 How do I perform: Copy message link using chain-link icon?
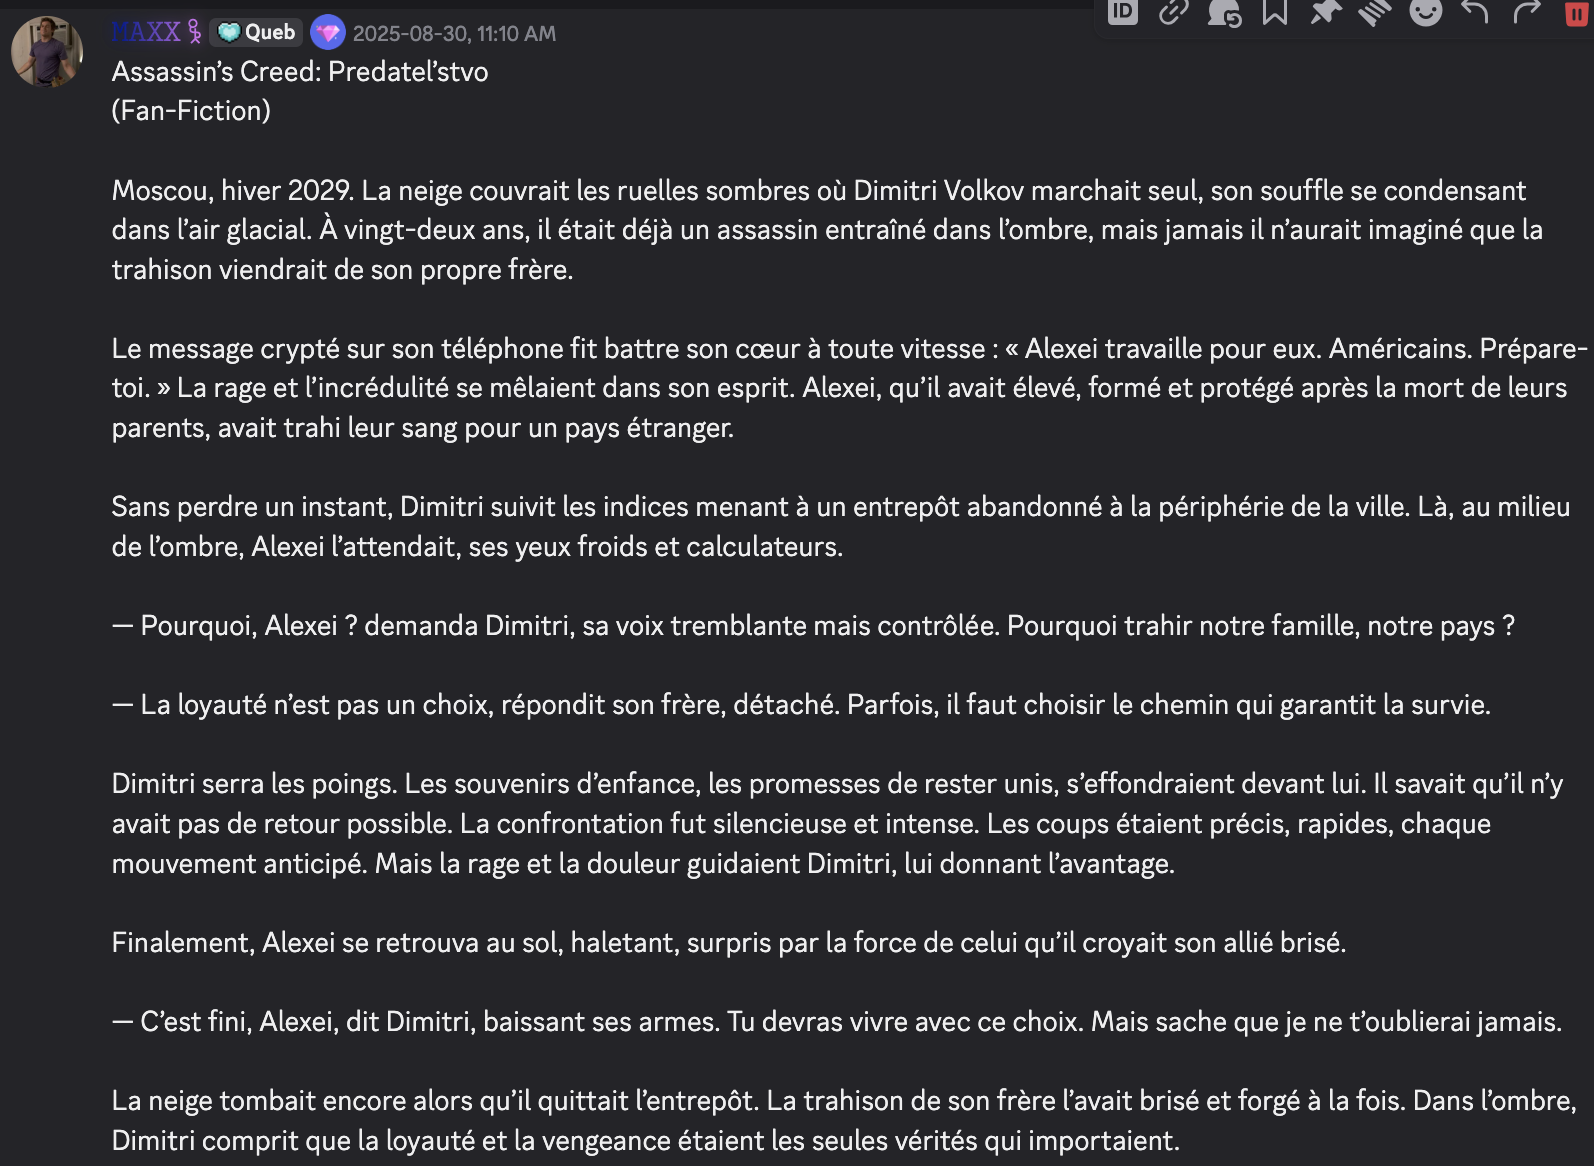pos(1173,12)
